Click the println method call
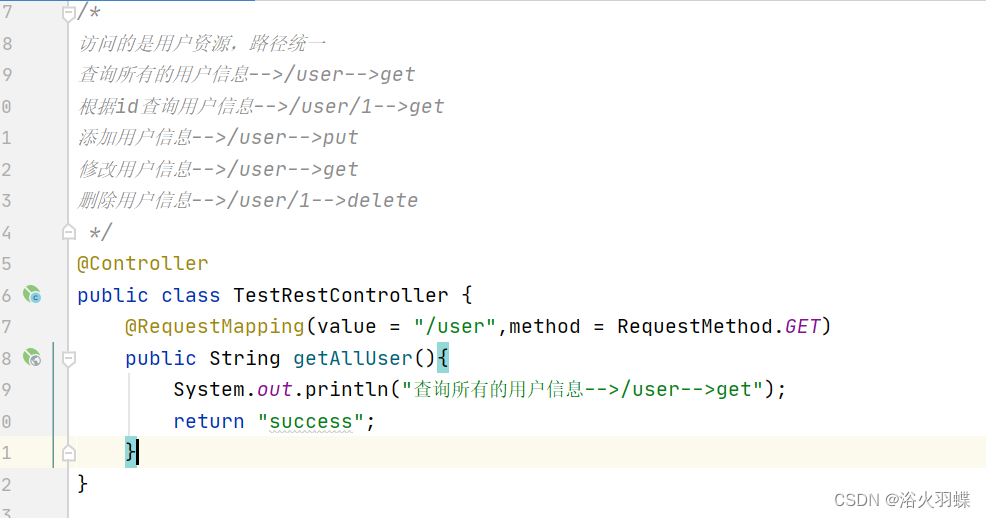This screenshot has height=518, width=986. pyautogui.click(x=346, y=390)
